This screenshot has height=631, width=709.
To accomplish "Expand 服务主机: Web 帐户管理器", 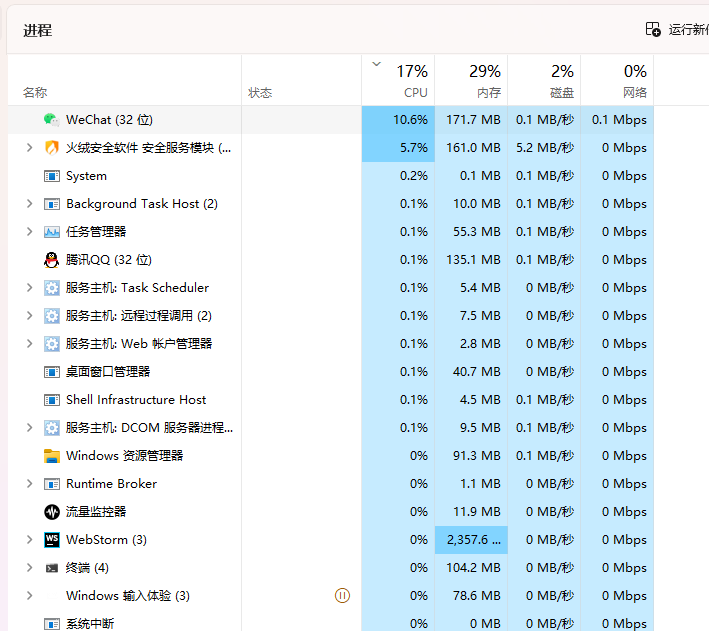I will click(x=29, y=344).
